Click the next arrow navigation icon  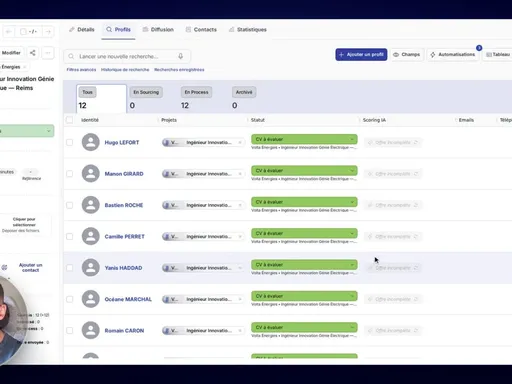point(48,32)
